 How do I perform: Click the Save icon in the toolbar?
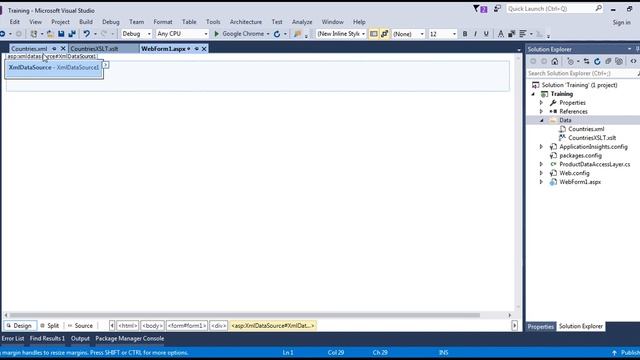pyautogui.click(x=61, y=34)
